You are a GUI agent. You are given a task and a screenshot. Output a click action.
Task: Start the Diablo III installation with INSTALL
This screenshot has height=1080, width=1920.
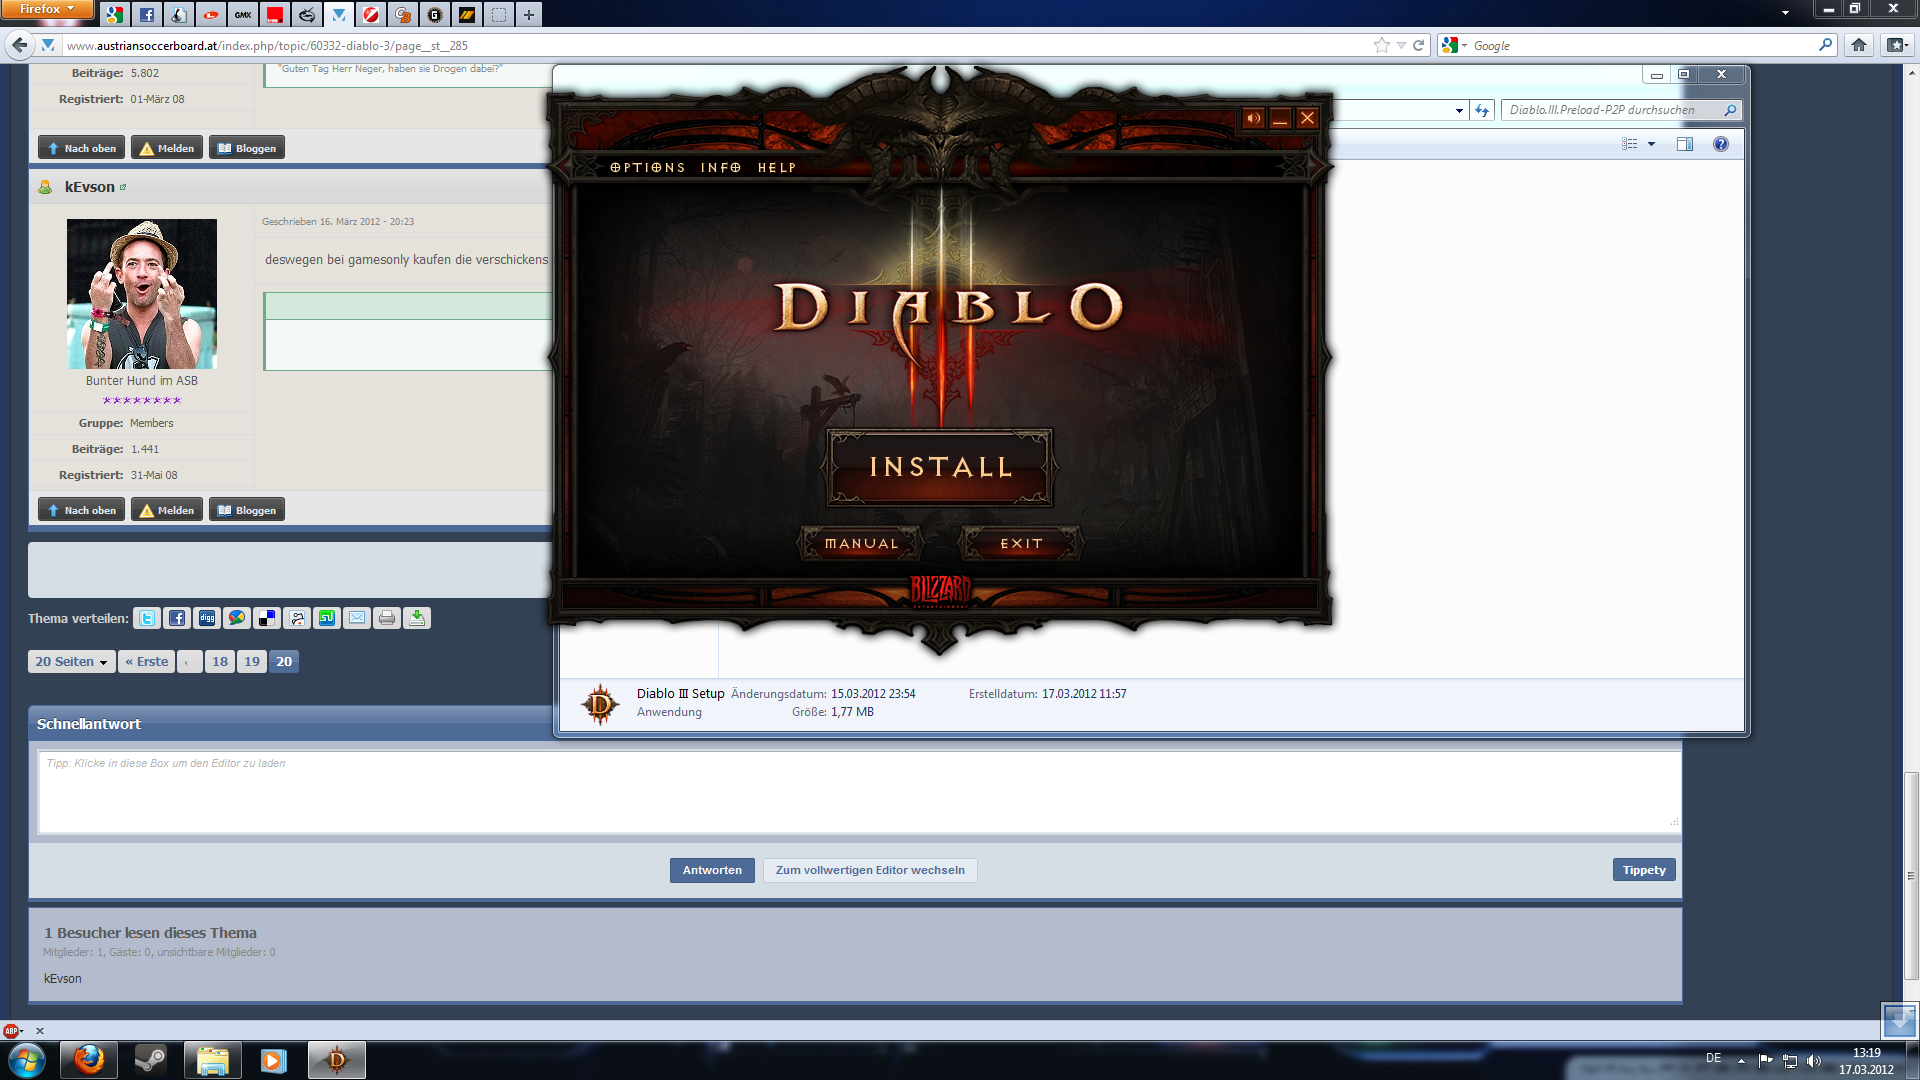(x=940, y=467)
